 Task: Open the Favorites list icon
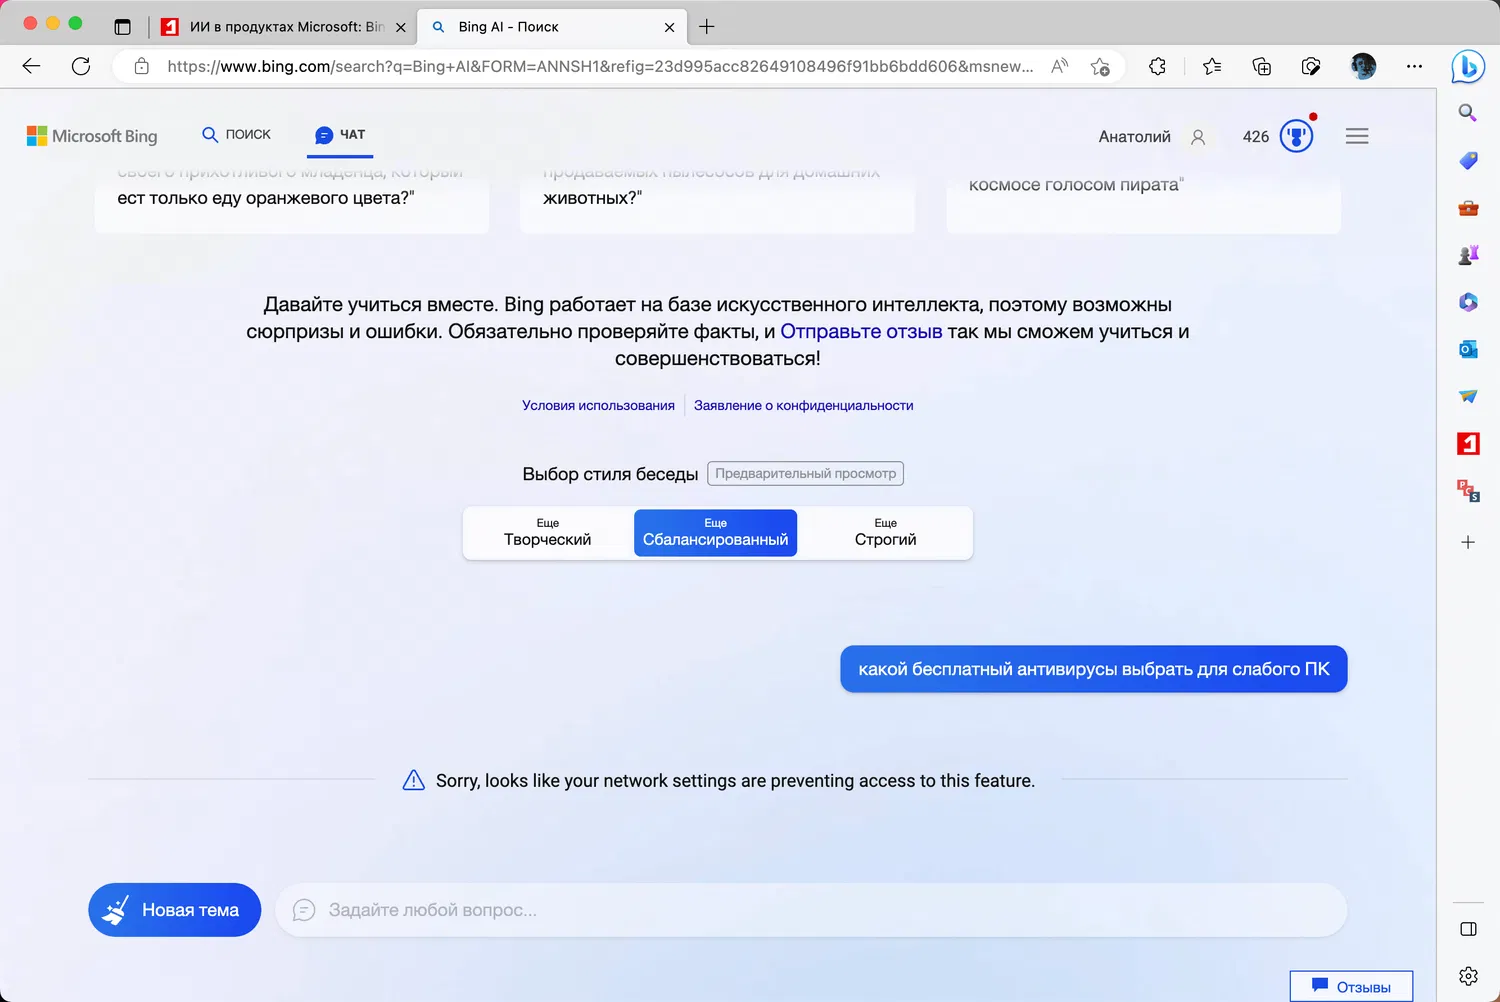(1212, 66)
